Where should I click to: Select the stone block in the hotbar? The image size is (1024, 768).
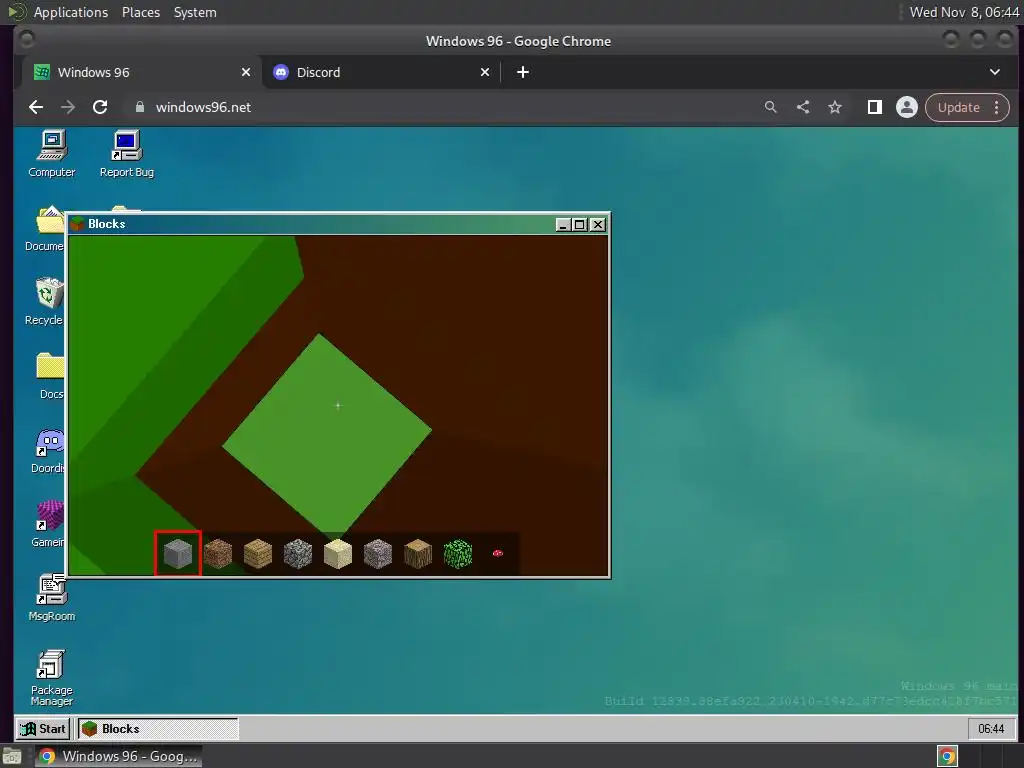178,554
